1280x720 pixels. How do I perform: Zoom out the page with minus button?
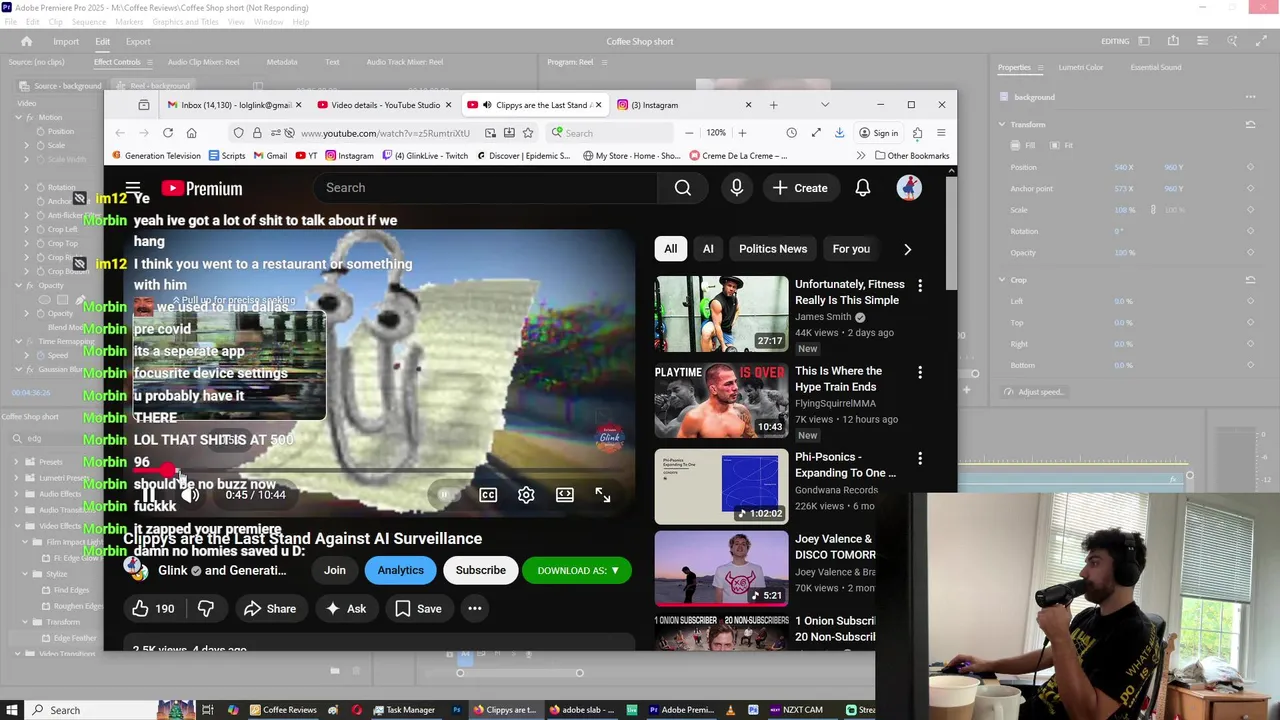point(689,133)
